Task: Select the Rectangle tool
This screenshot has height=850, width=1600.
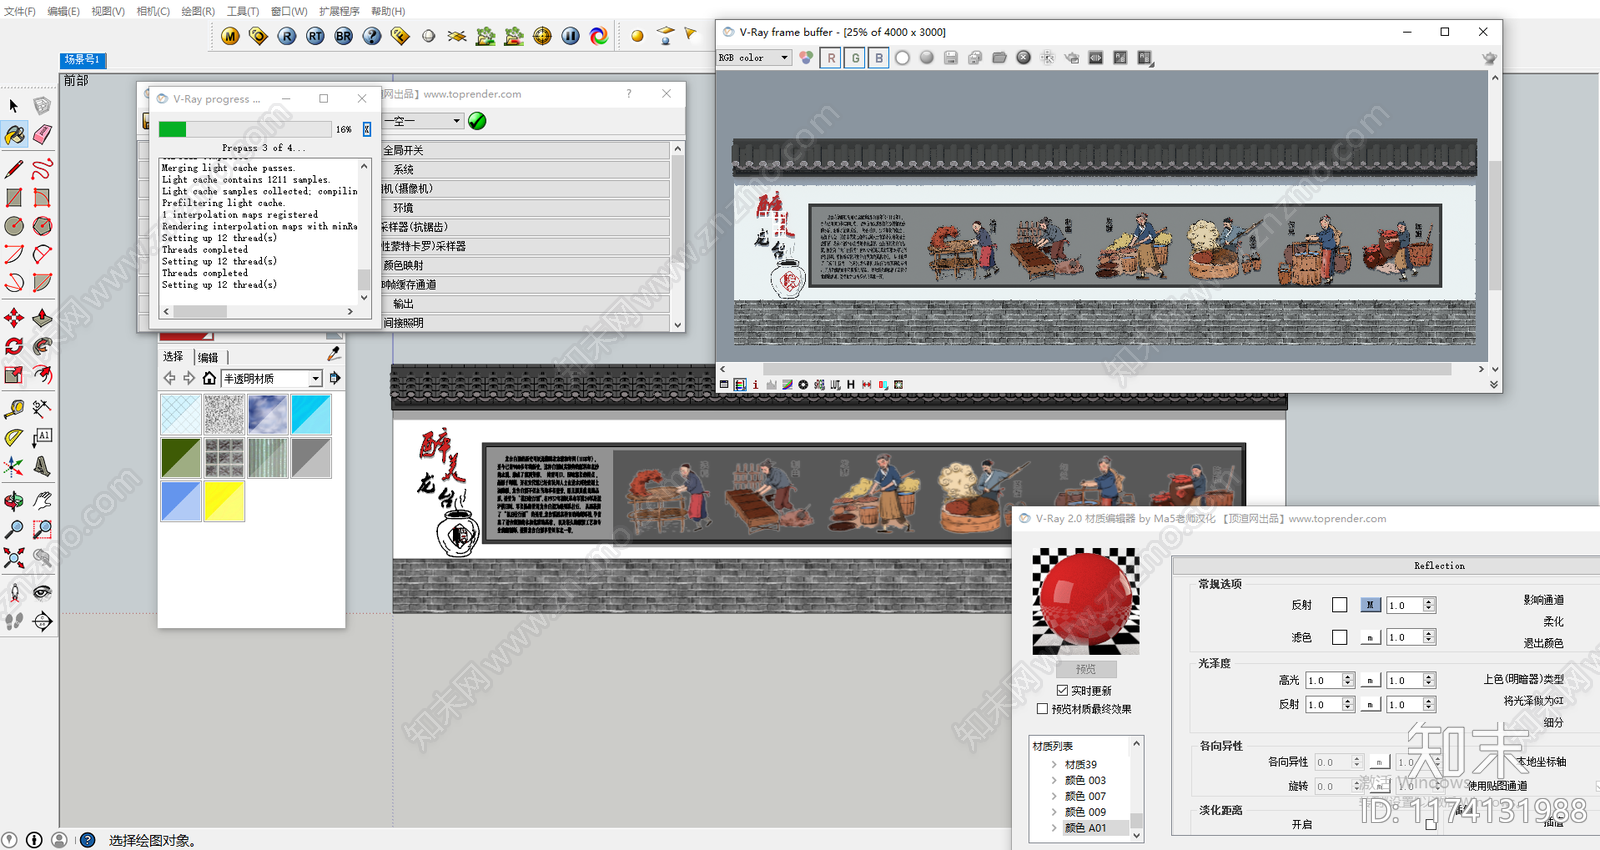Action: click(14, 197)
